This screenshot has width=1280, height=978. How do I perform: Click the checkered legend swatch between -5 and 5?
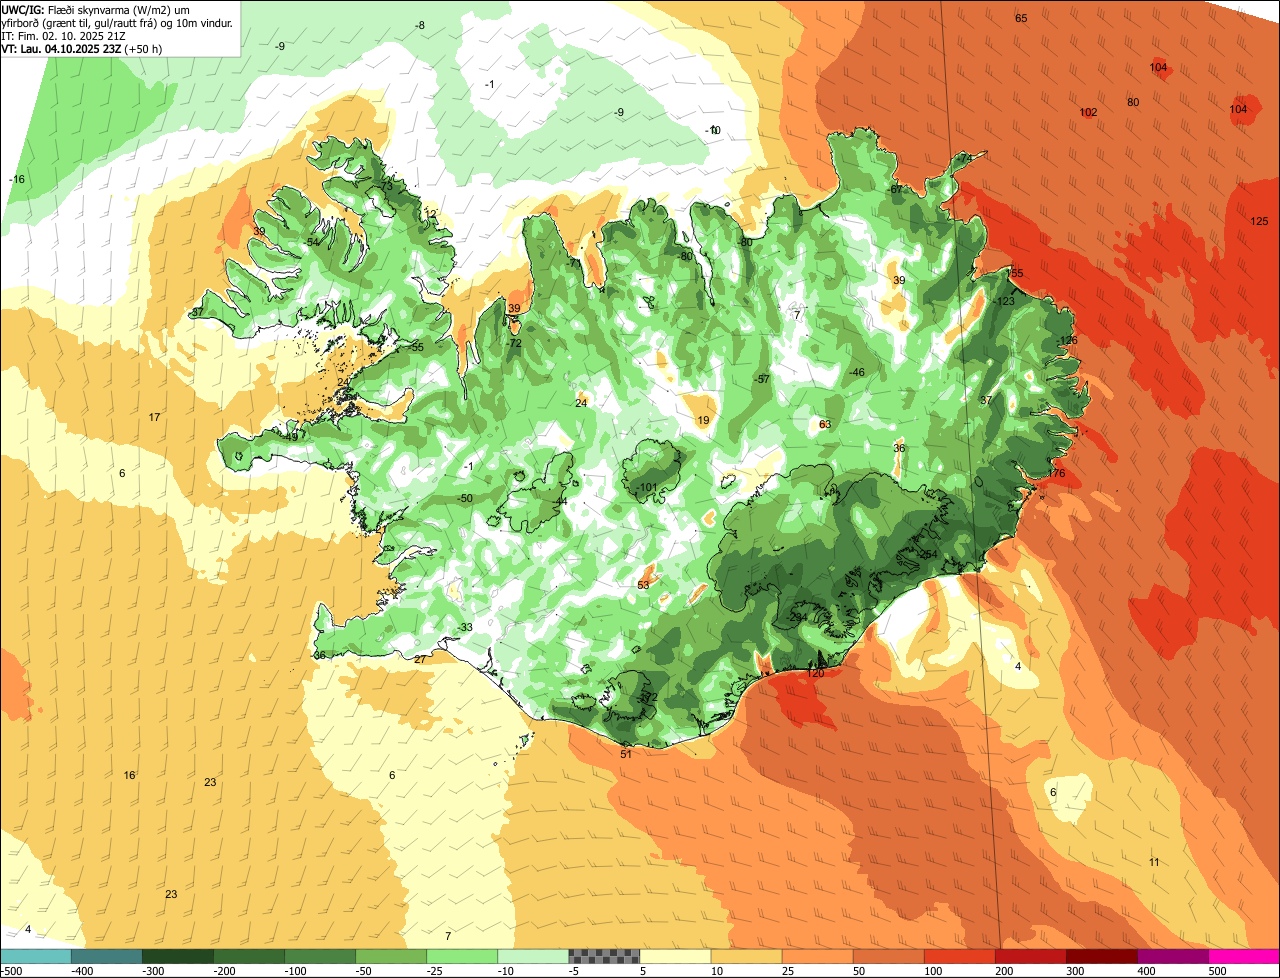[x=604, y=956]
